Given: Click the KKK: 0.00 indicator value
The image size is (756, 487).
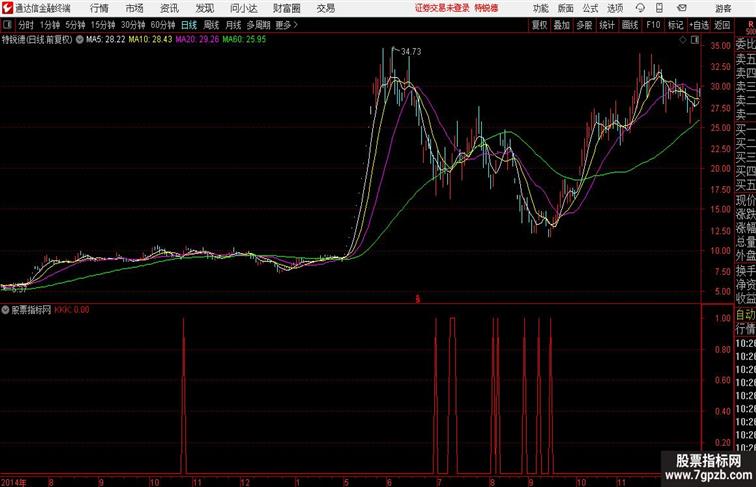Looking at the screenshot, I should tap(72, 310).
